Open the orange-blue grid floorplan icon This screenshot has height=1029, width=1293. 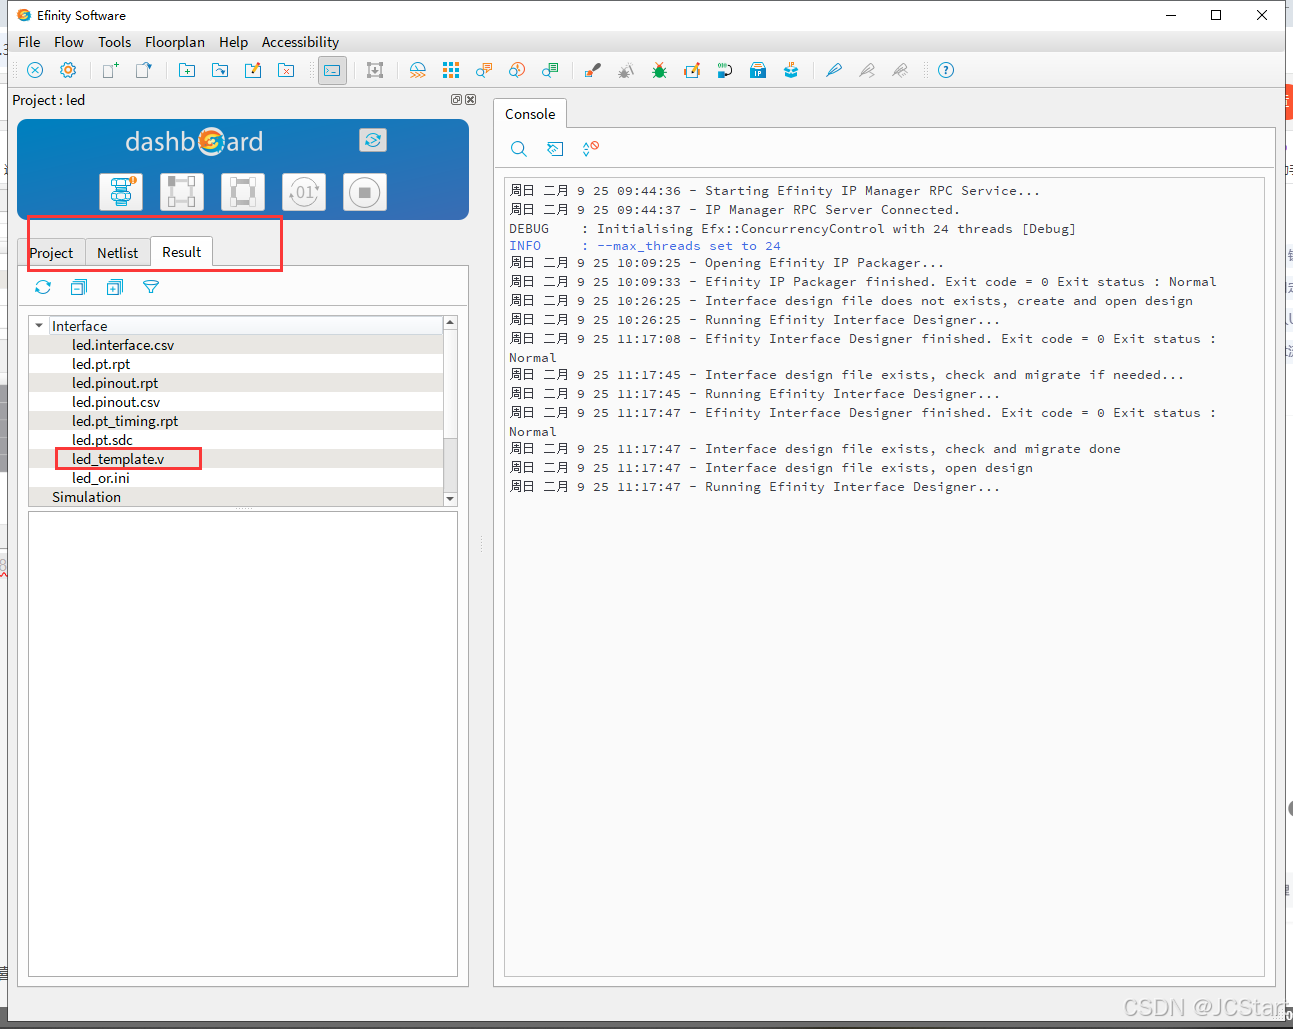[x=451, y=70]
